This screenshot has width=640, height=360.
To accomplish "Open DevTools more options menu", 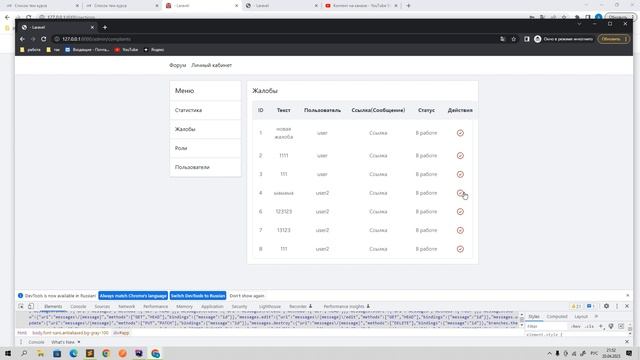I will point(617,306).
